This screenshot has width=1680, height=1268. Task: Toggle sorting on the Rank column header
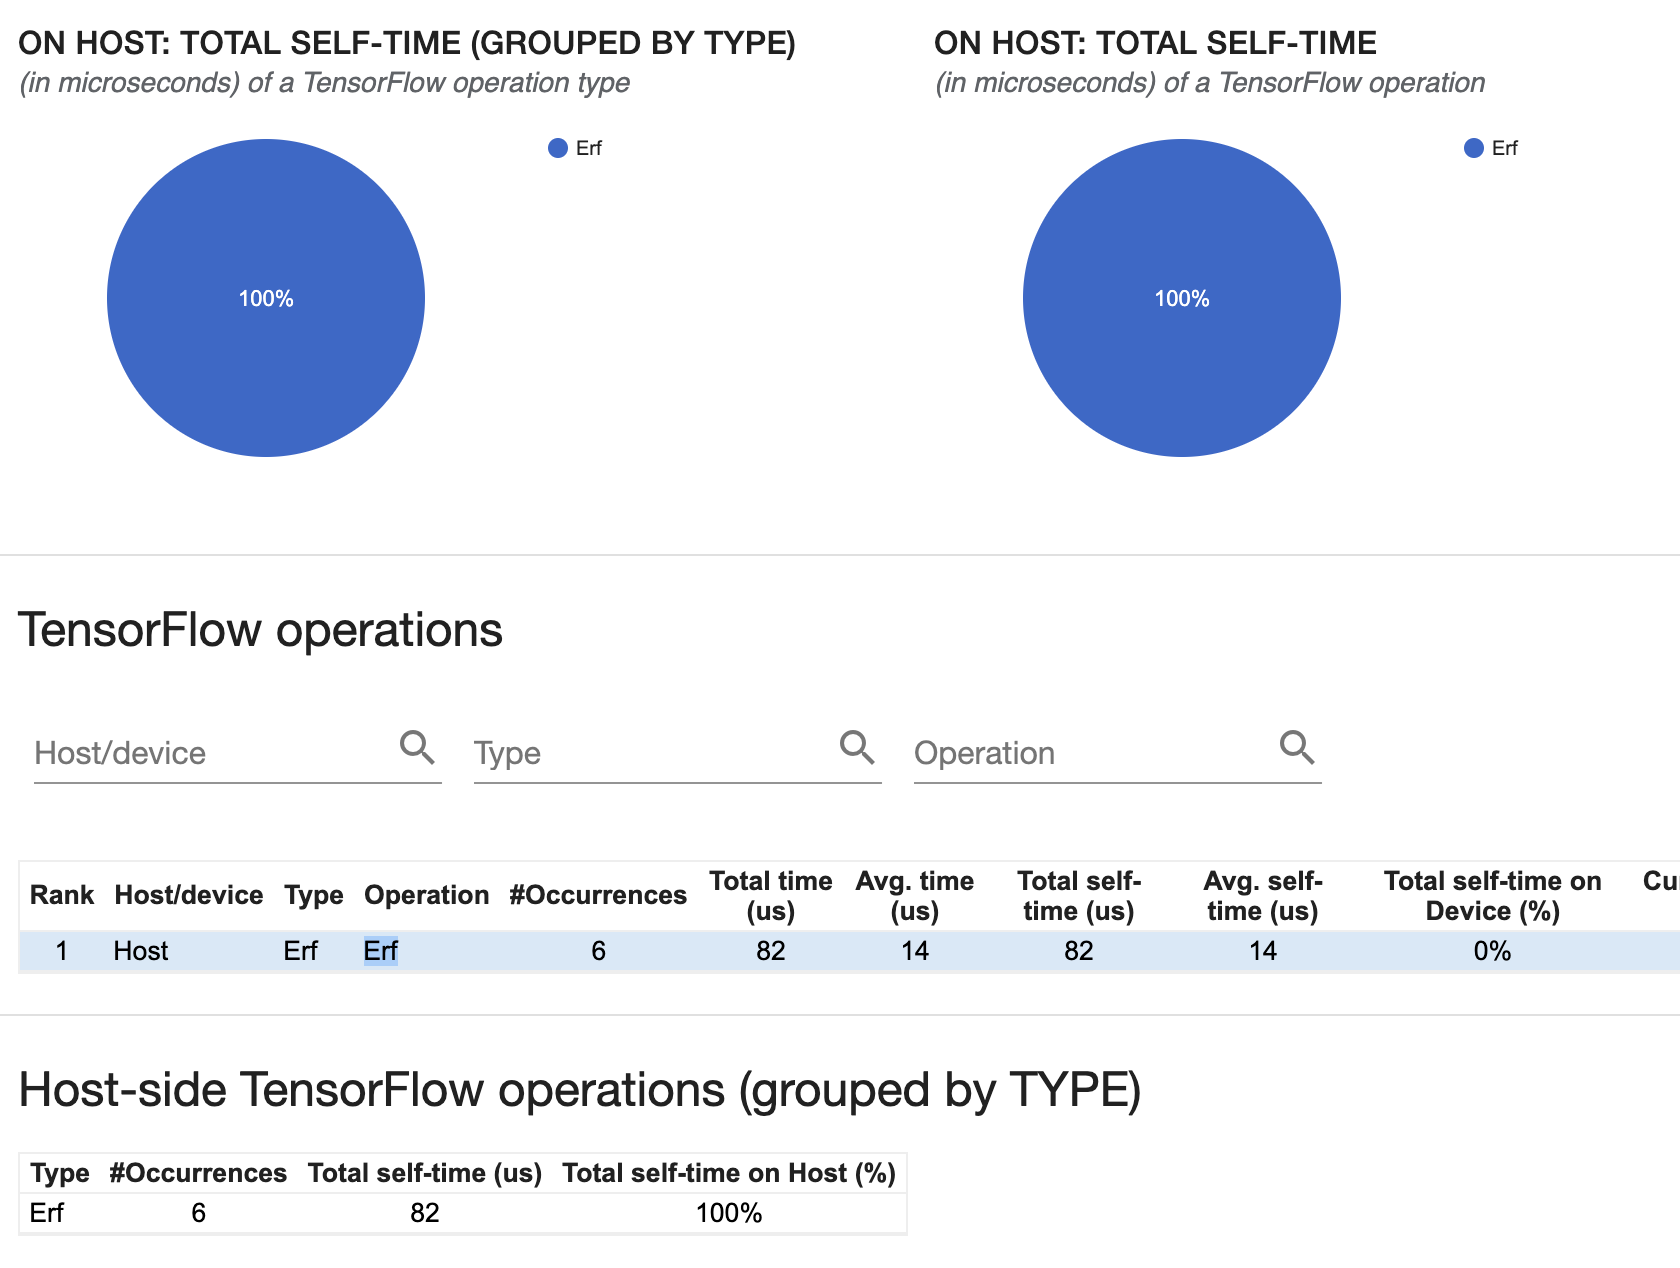[x=61, y=895]
